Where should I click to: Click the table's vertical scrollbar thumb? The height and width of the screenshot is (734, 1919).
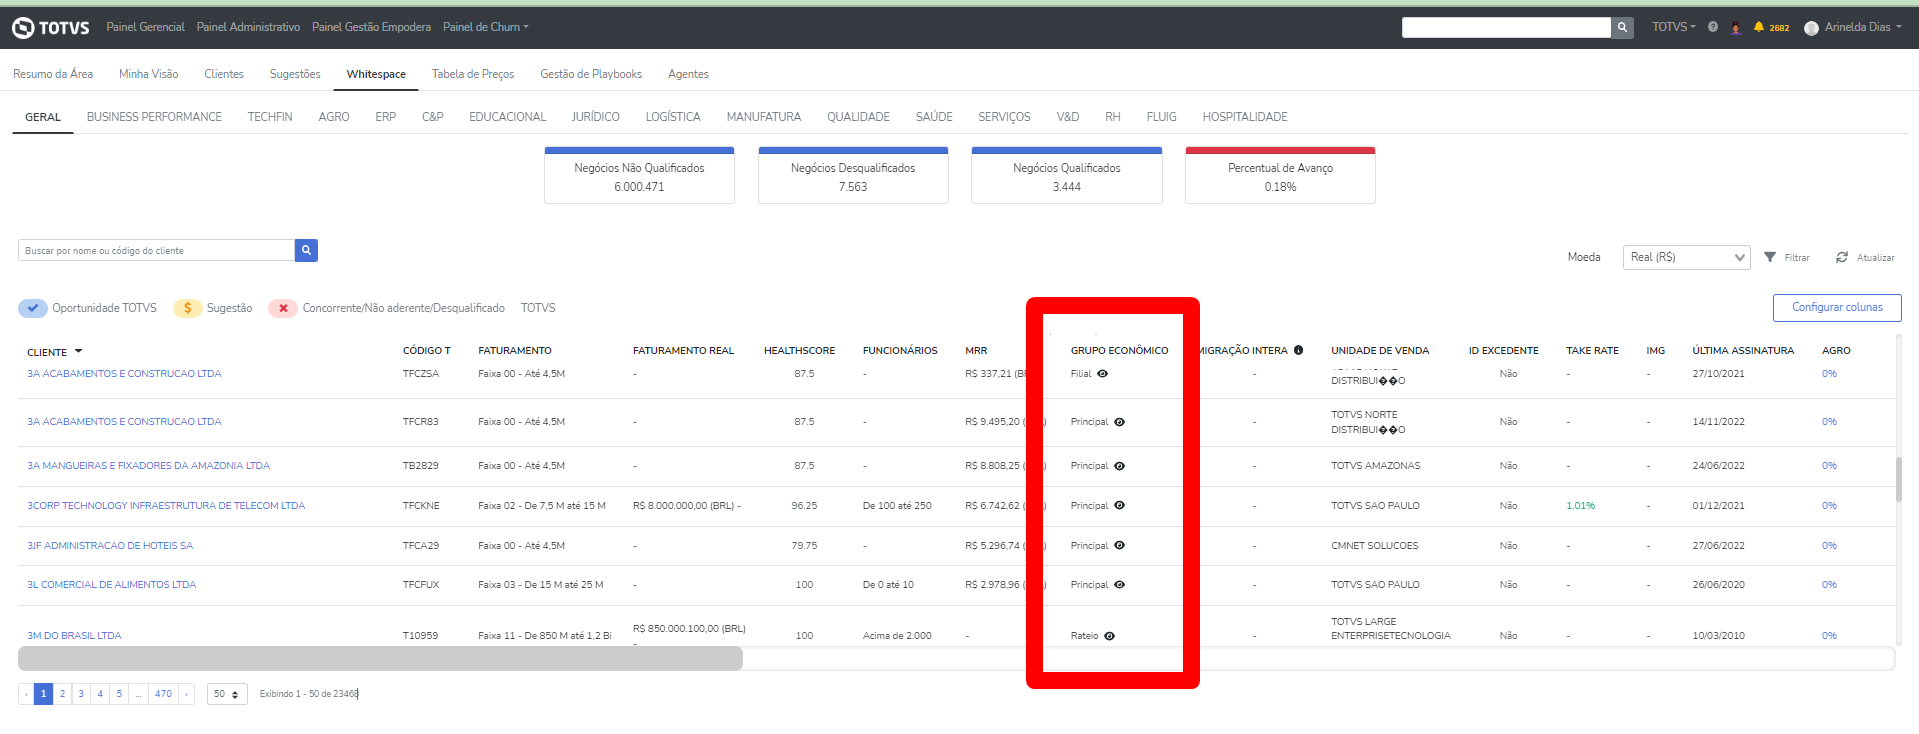1899,479
